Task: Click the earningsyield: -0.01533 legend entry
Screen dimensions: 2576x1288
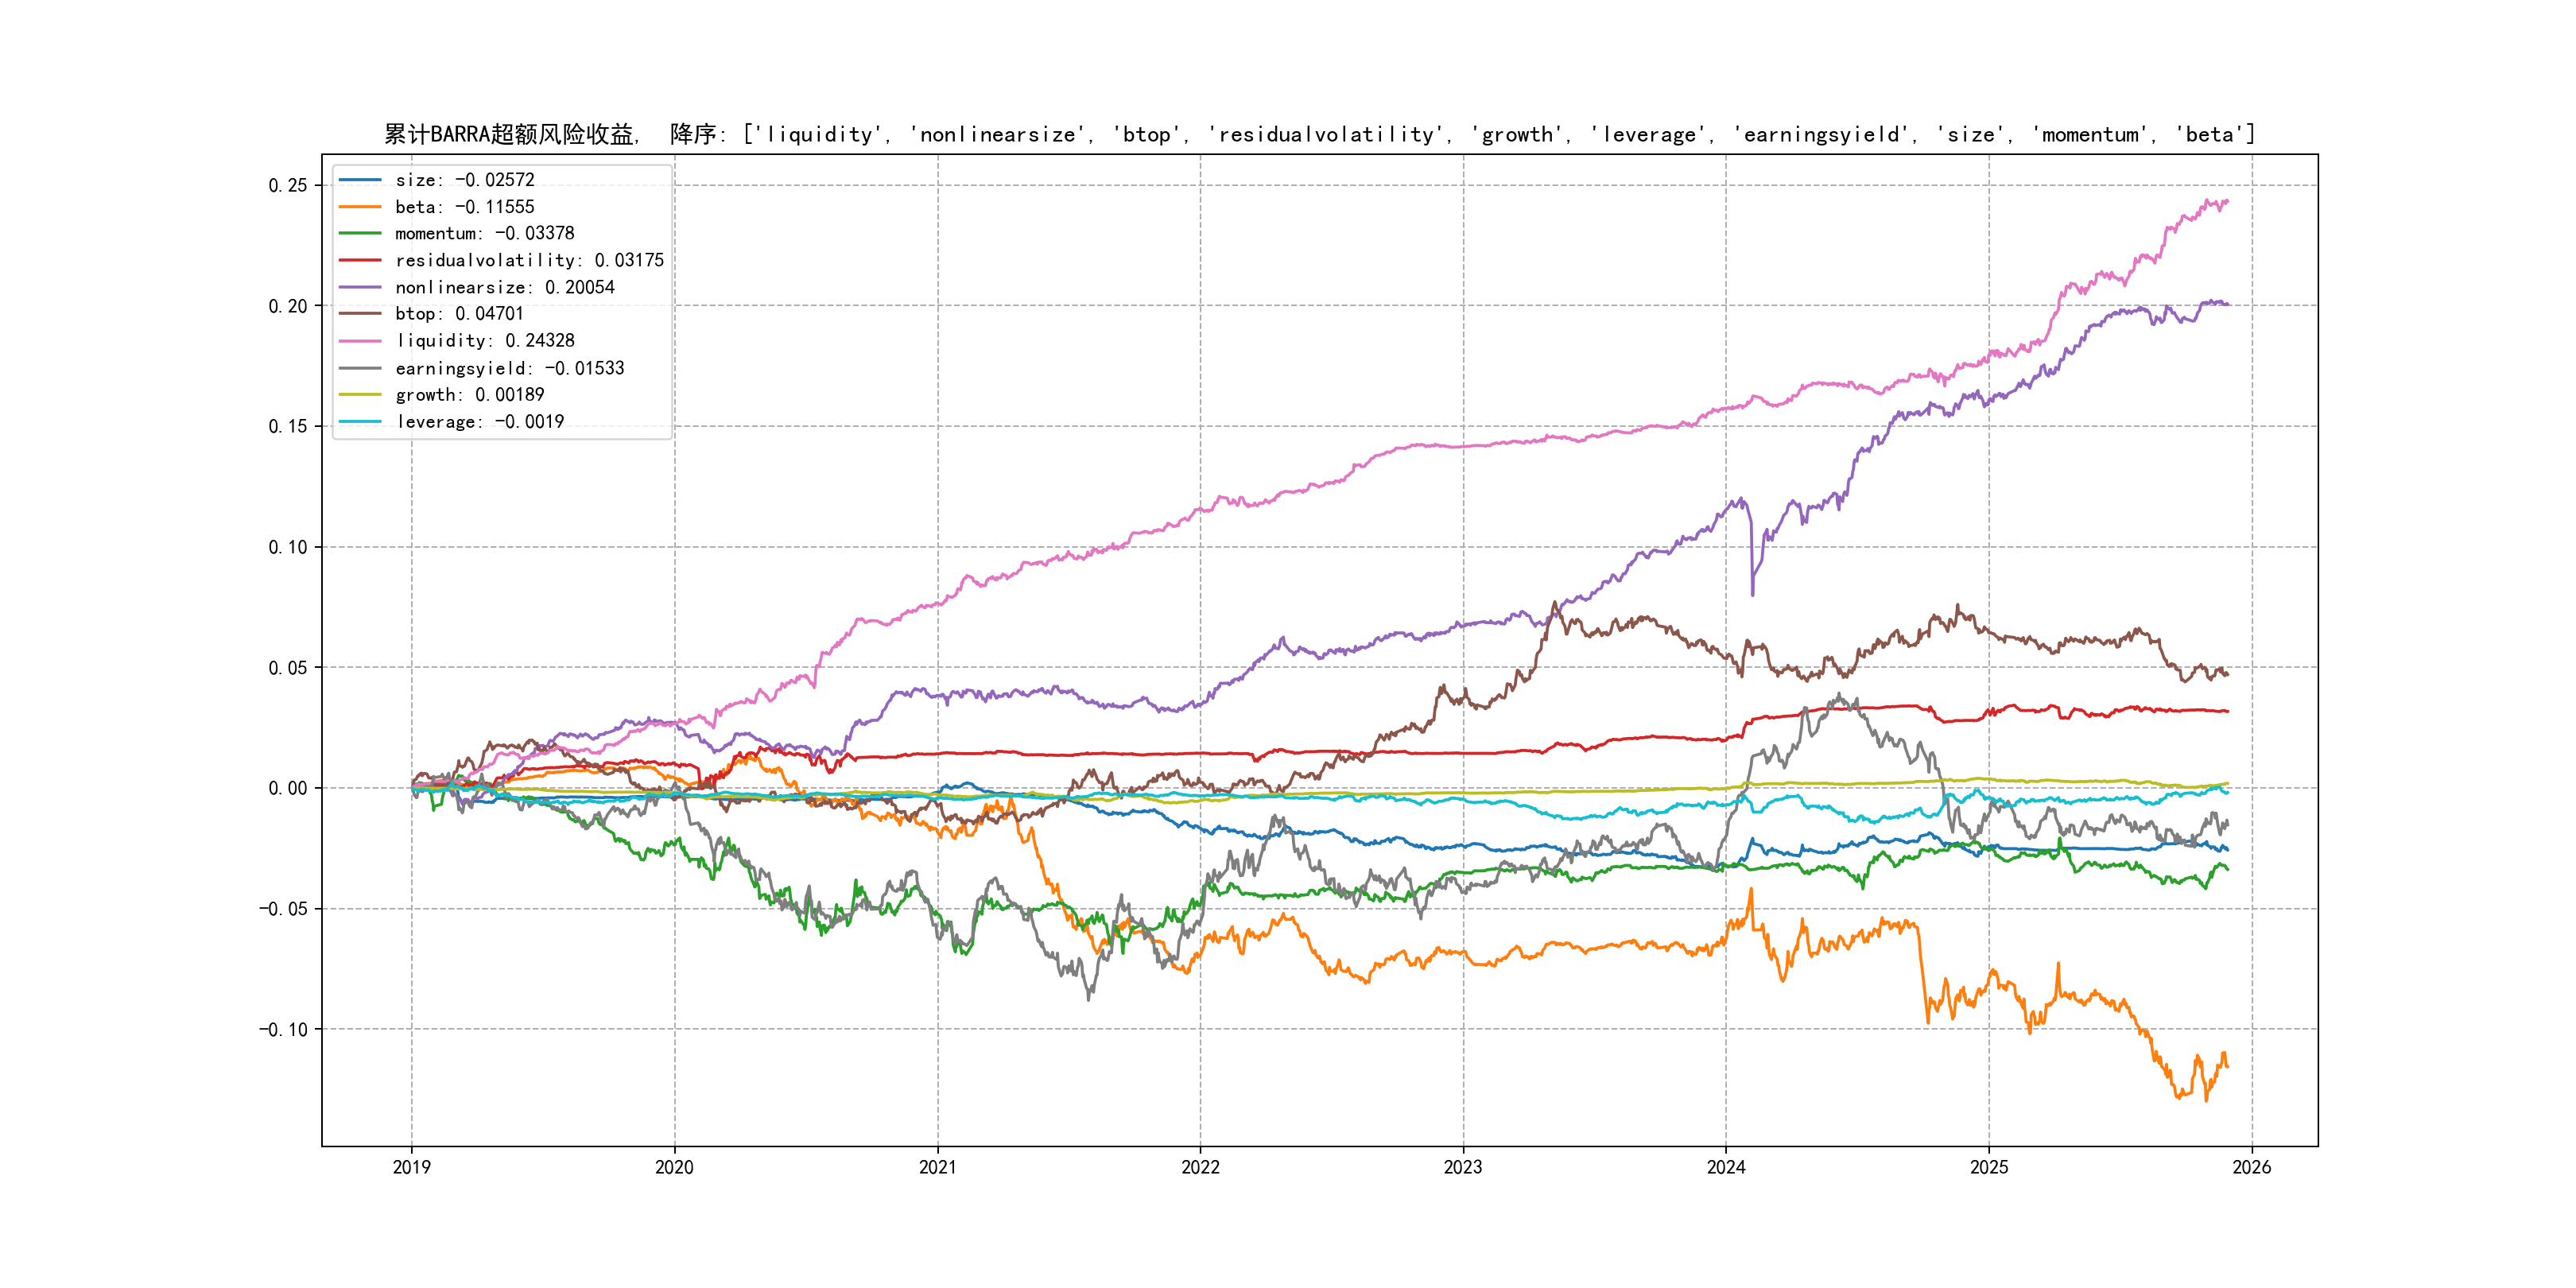Action: (x=509, y=368)
